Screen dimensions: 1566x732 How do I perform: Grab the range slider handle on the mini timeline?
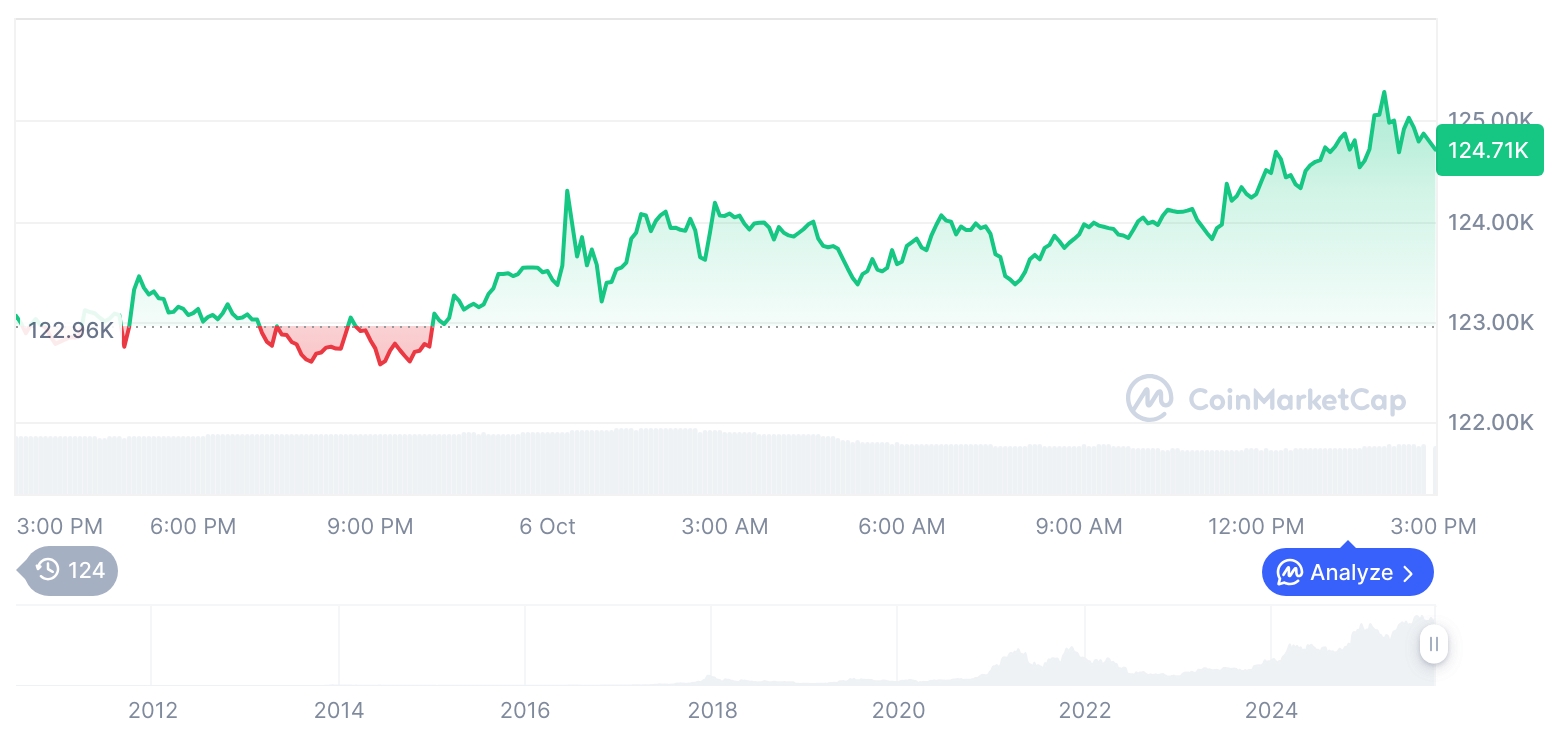[x=1434, y=644]
